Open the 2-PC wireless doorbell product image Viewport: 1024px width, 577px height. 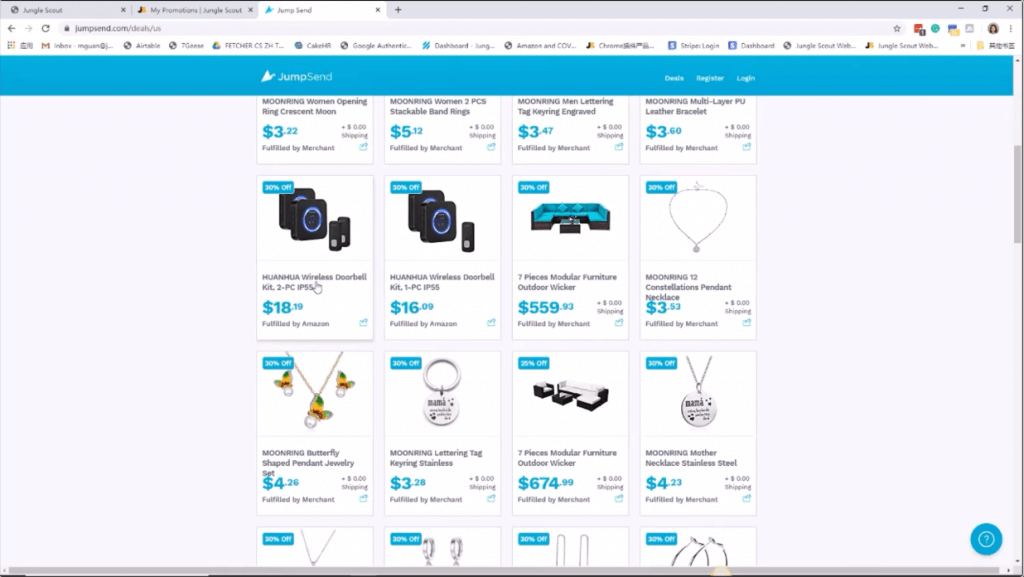(x=315, y=220)
